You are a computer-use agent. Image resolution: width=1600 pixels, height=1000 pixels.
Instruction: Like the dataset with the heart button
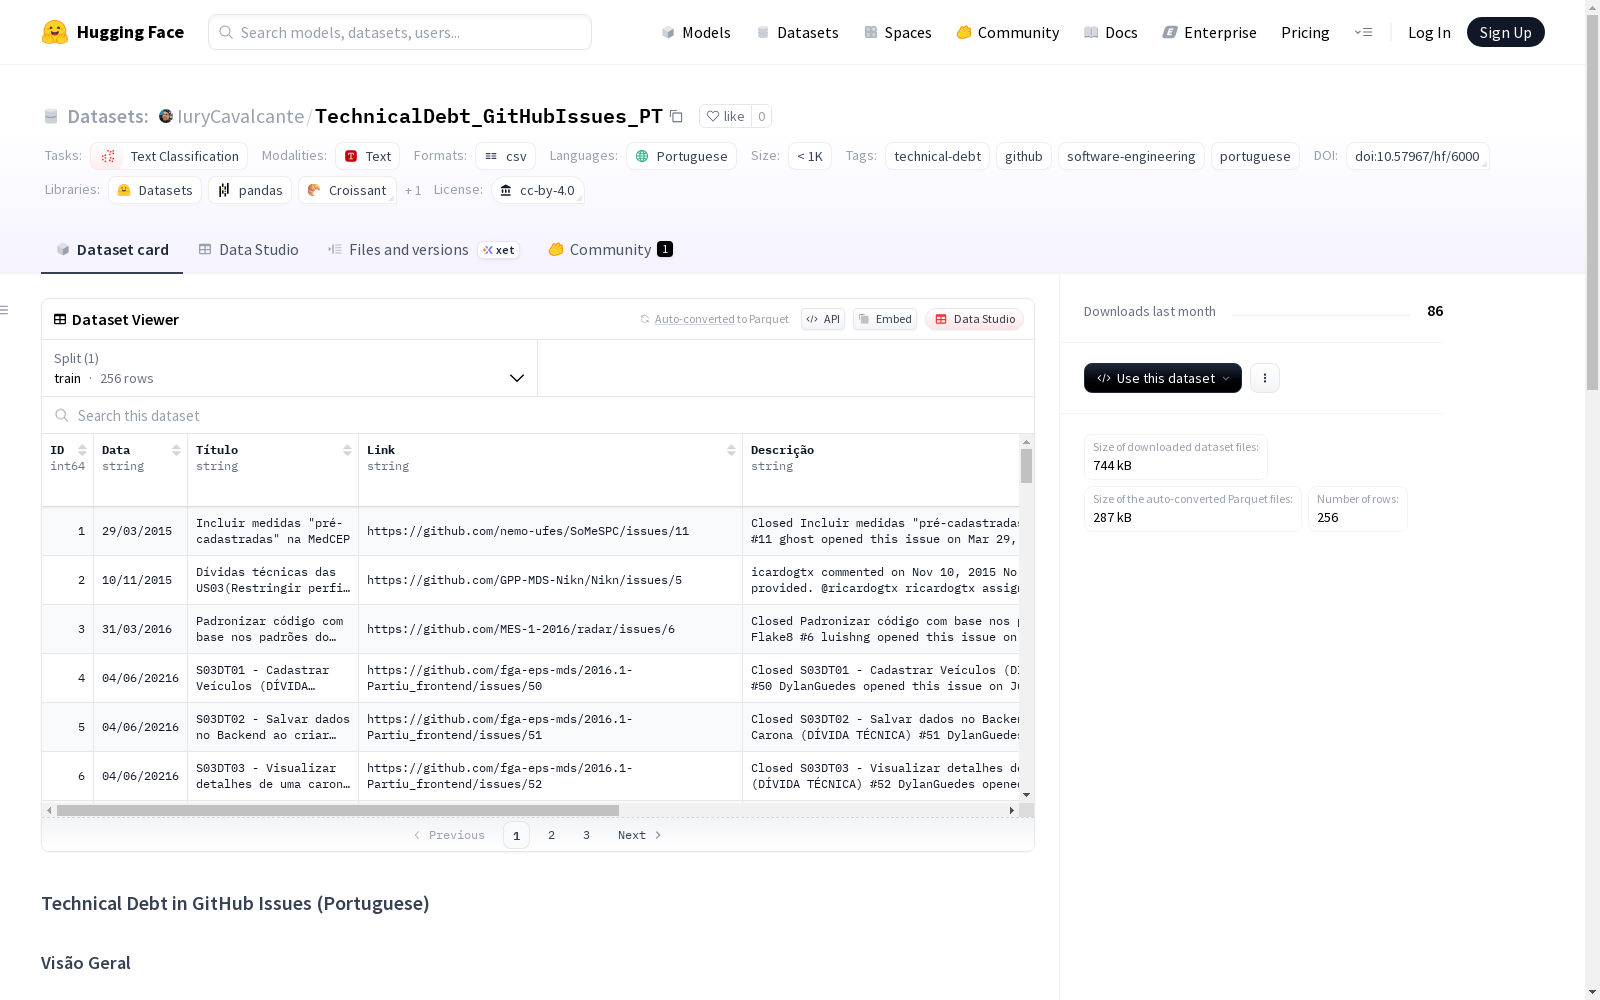(x=726, y=116)
